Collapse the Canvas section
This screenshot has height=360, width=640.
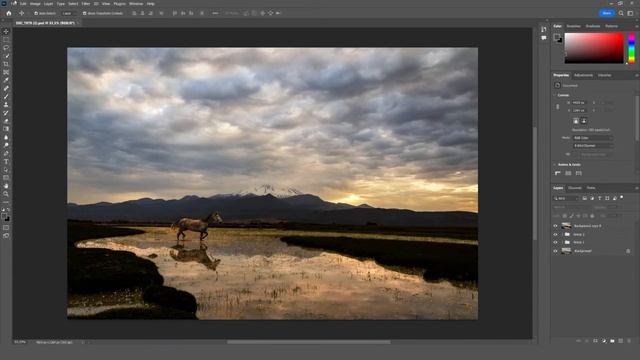pos(555,95)
